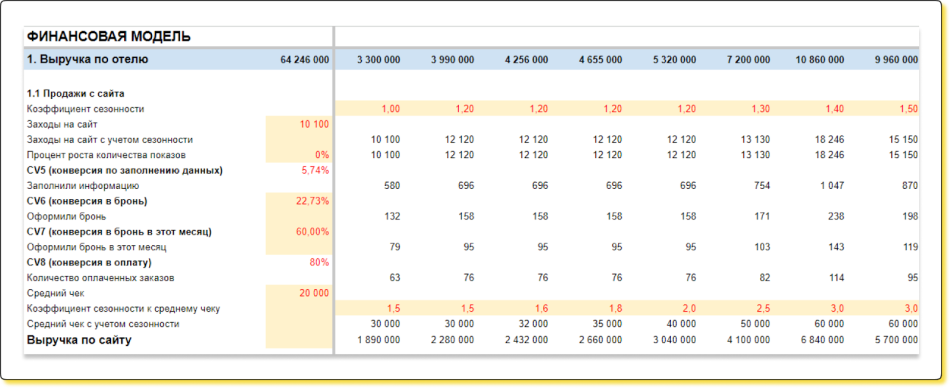950x388 pixels.
Task: Click the CV7 conversion value 60,00%
Action: click(313, 232)
